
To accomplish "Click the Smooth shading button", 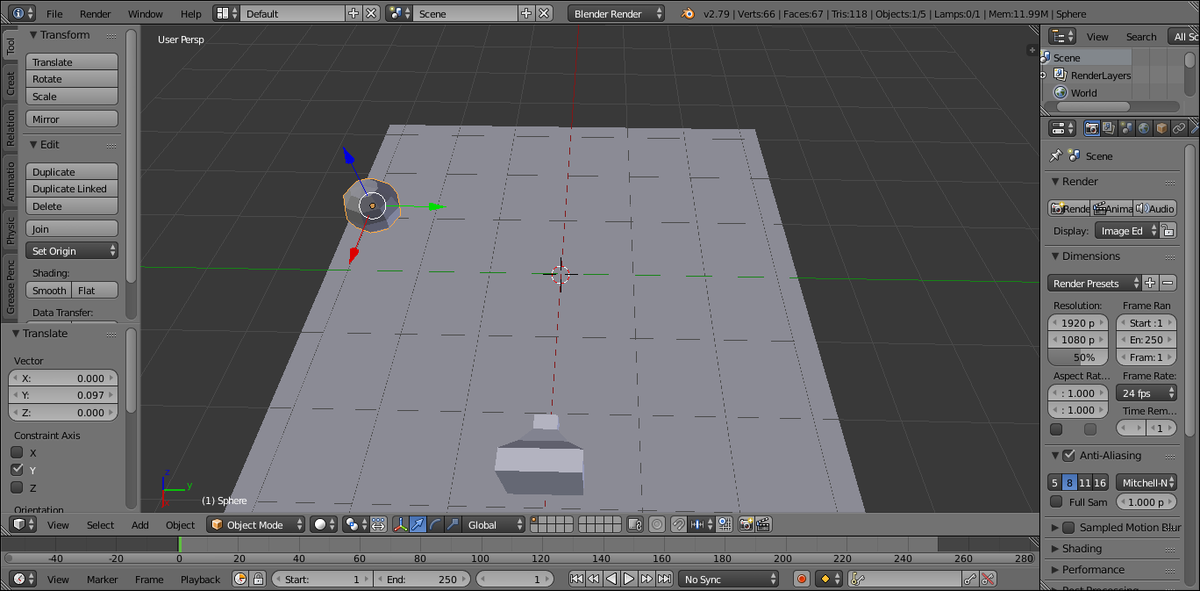I will coord(48,290).
